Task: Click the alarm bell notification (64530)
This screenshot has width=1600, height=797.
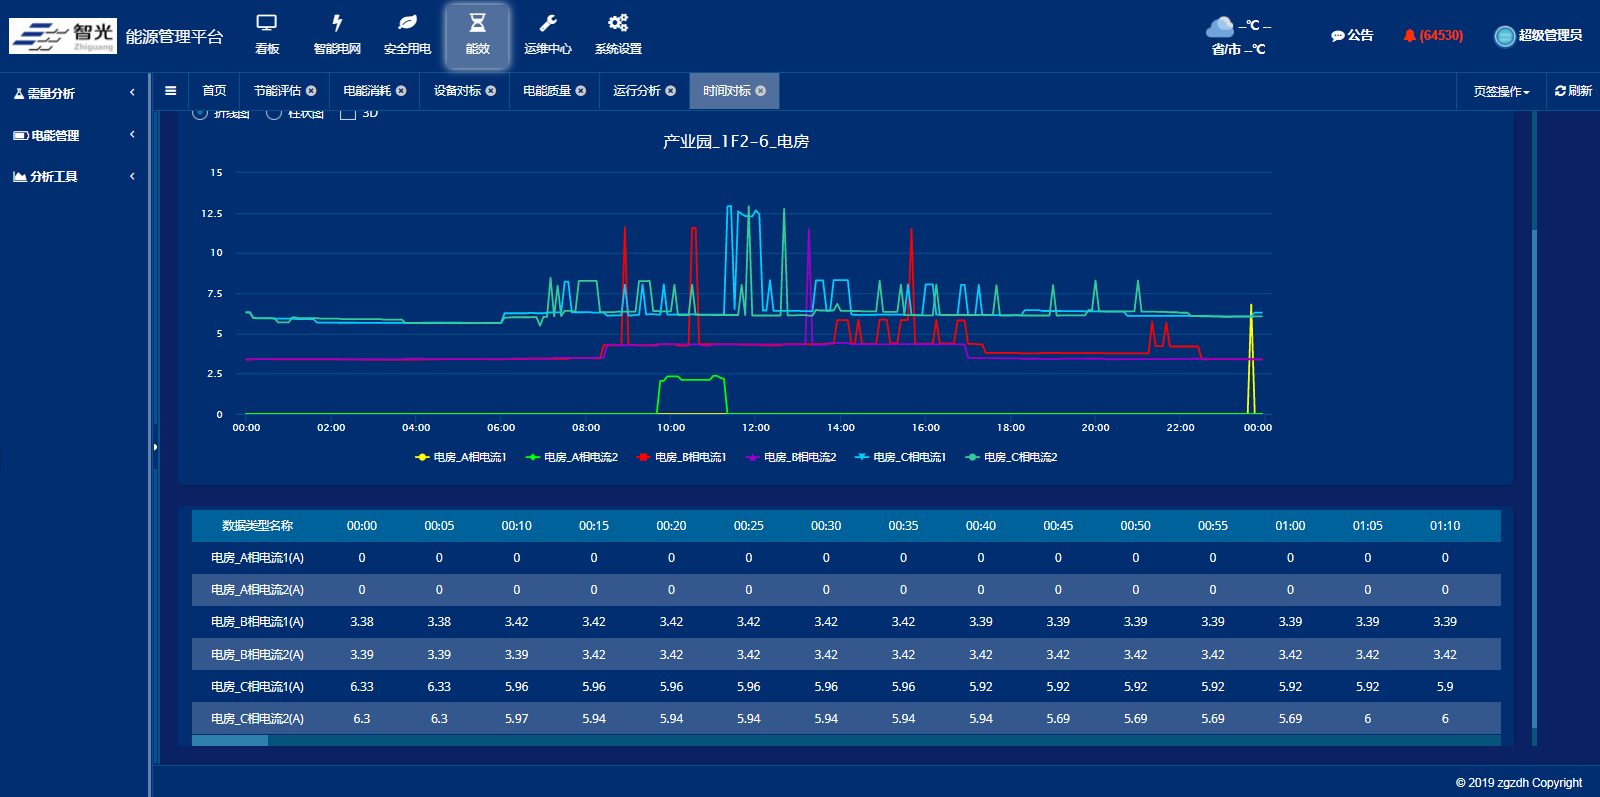Action: 1433,36
